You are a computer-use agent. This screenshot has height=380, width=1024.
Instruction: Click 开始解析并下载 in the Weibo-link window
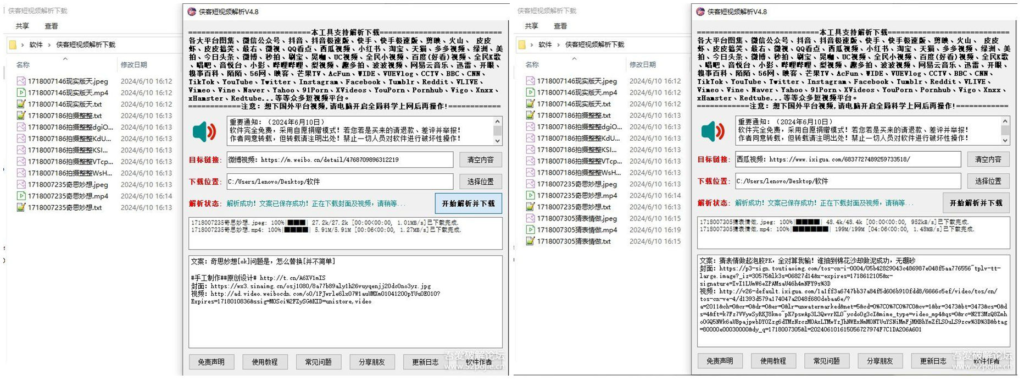(468, 203)
